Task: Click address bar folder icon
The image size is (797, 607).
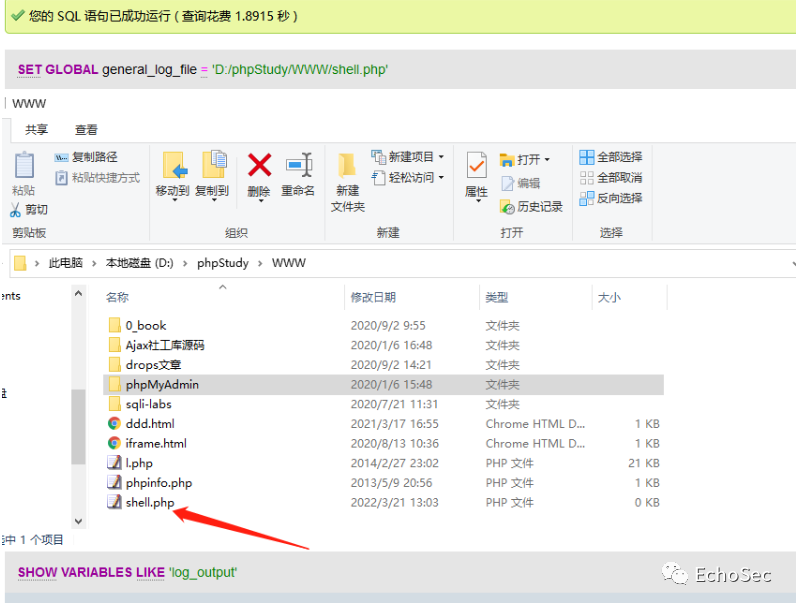Action: 20,263
